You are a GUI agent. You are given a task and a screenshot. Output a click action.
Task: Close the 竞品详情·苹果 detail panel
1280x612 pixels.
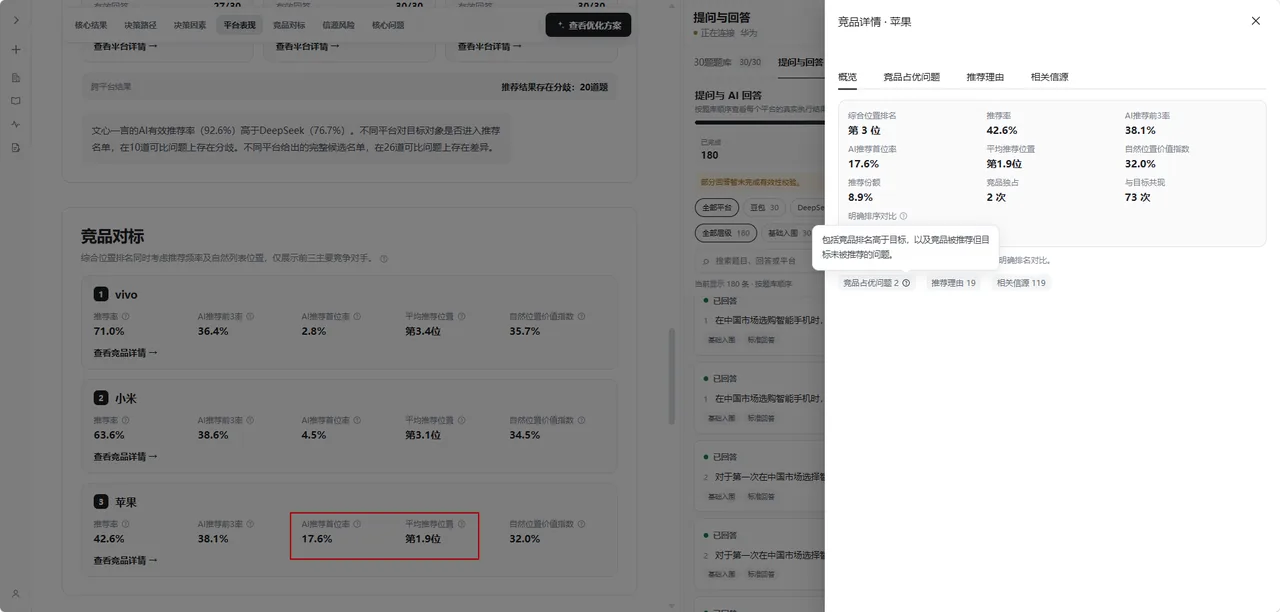[x=1256, y=21]
